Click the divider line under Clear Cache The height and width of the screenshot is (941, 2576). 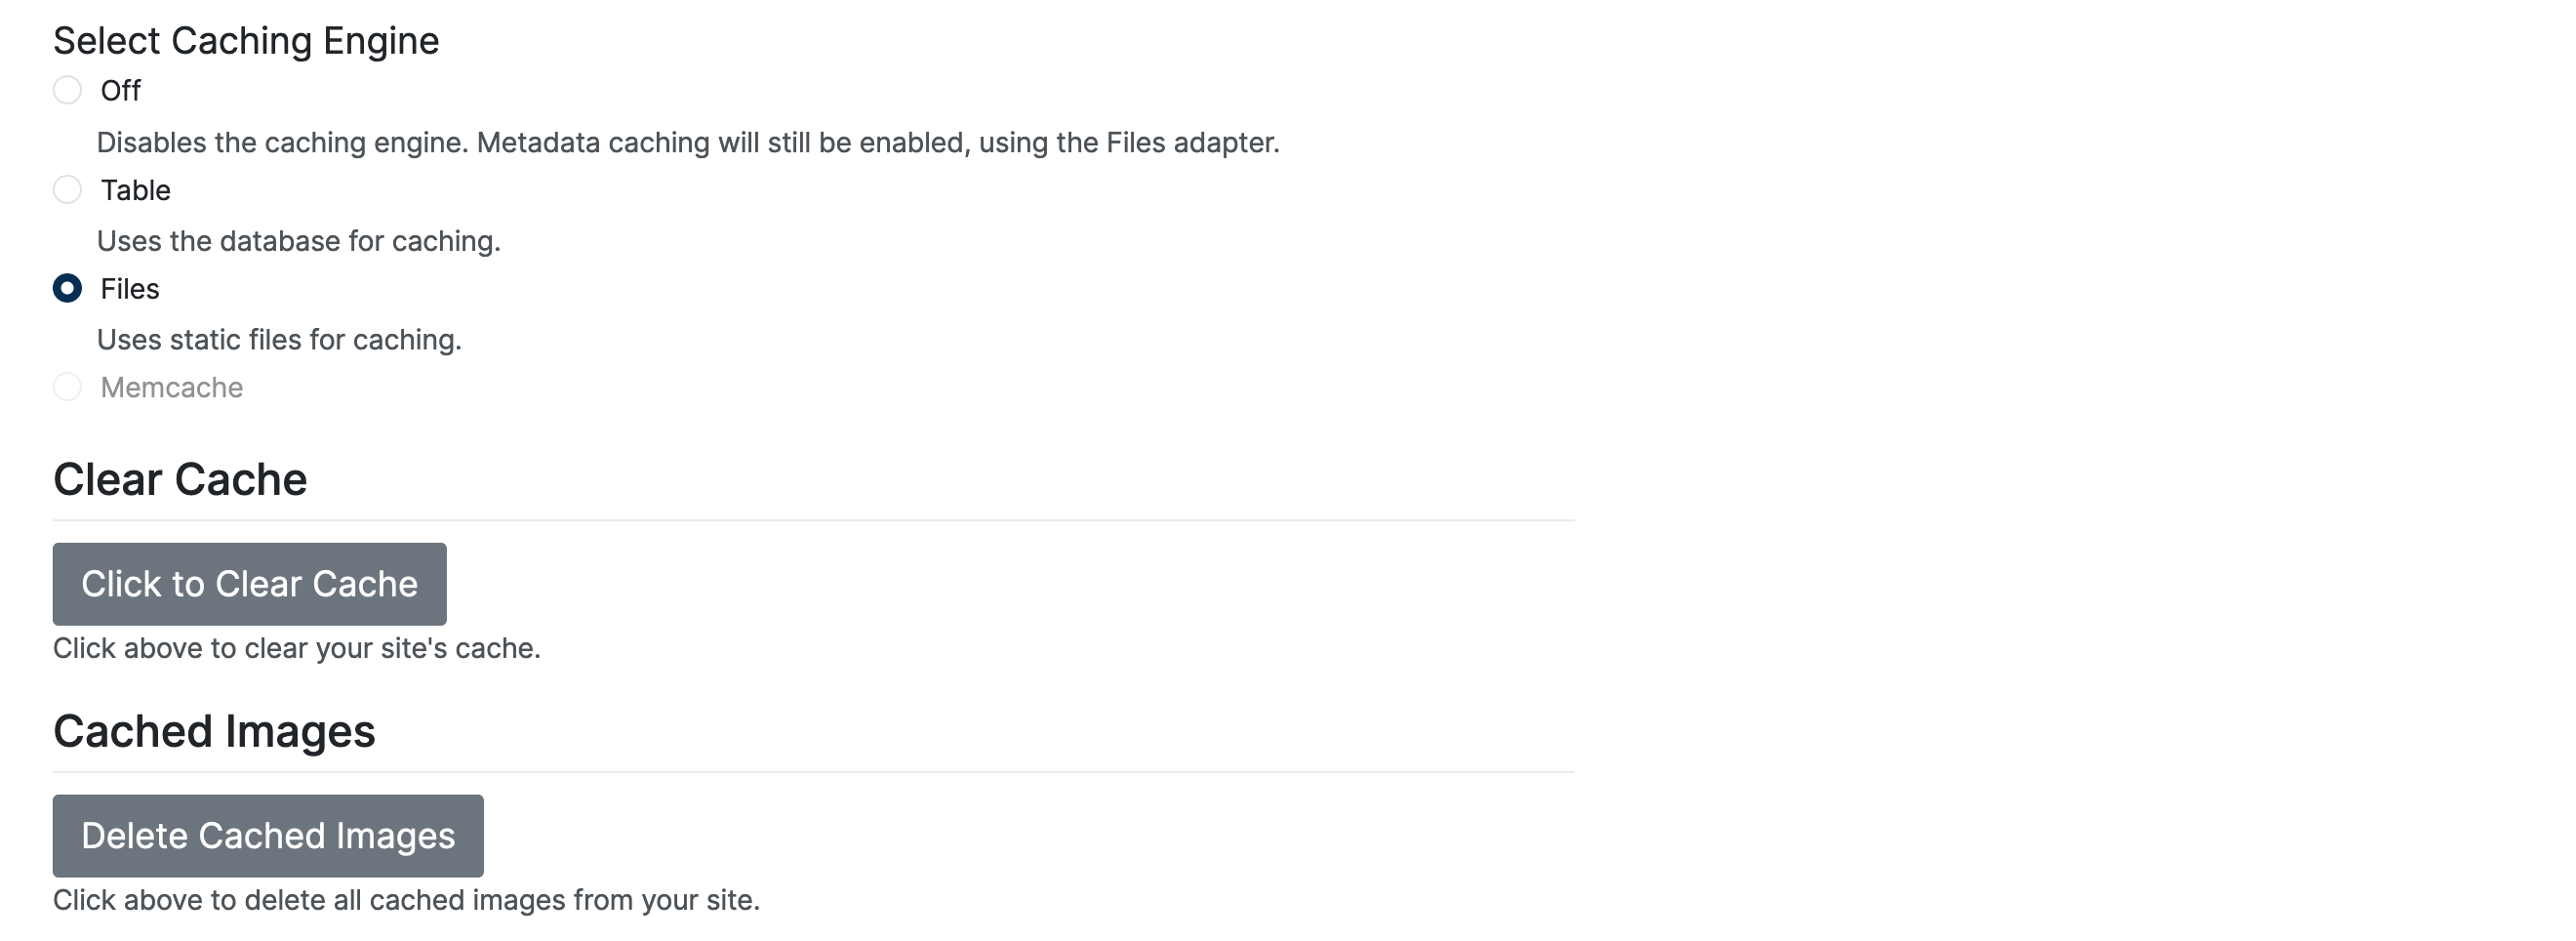813,520
